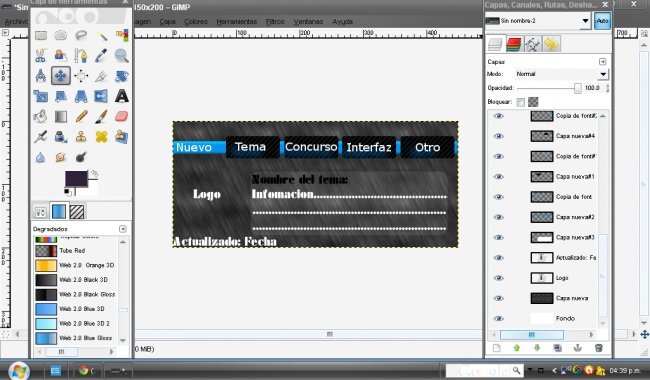The height and width of the screenshot is (380, 650).
Task: Hide the Logo layer
Action: 498,278
